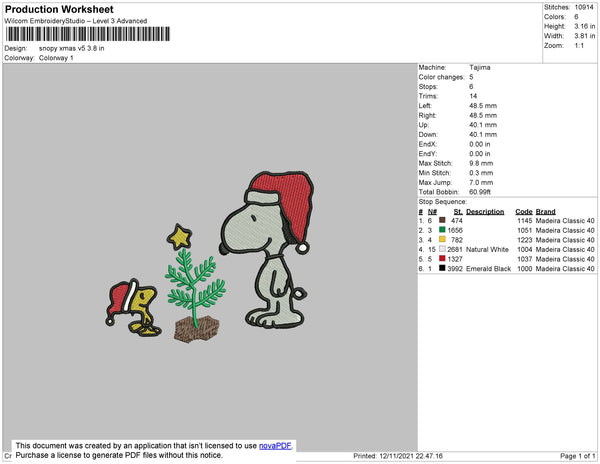
Task: Click the 'Colorway 1' value
Action: 56,58
